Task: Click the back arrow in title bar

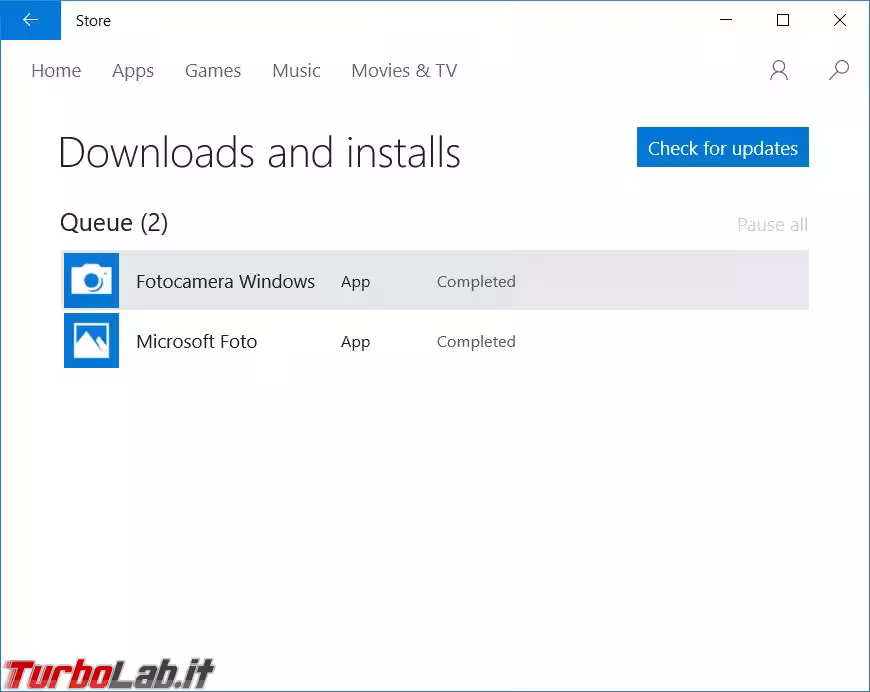Action: click(x=30, y=20)
